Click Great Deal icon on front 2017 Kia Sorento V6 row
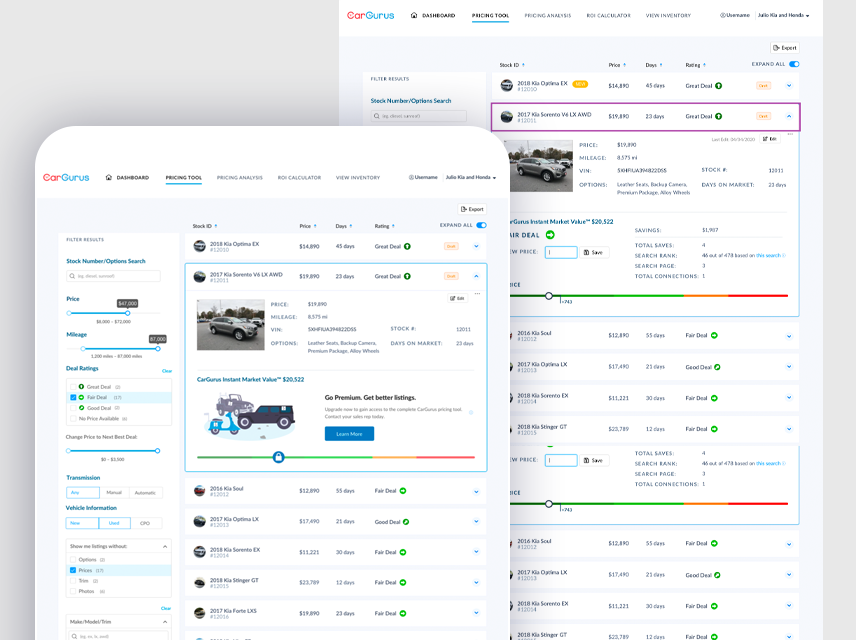The width and height of the screenshot is (856, 640). pos(407,276)
